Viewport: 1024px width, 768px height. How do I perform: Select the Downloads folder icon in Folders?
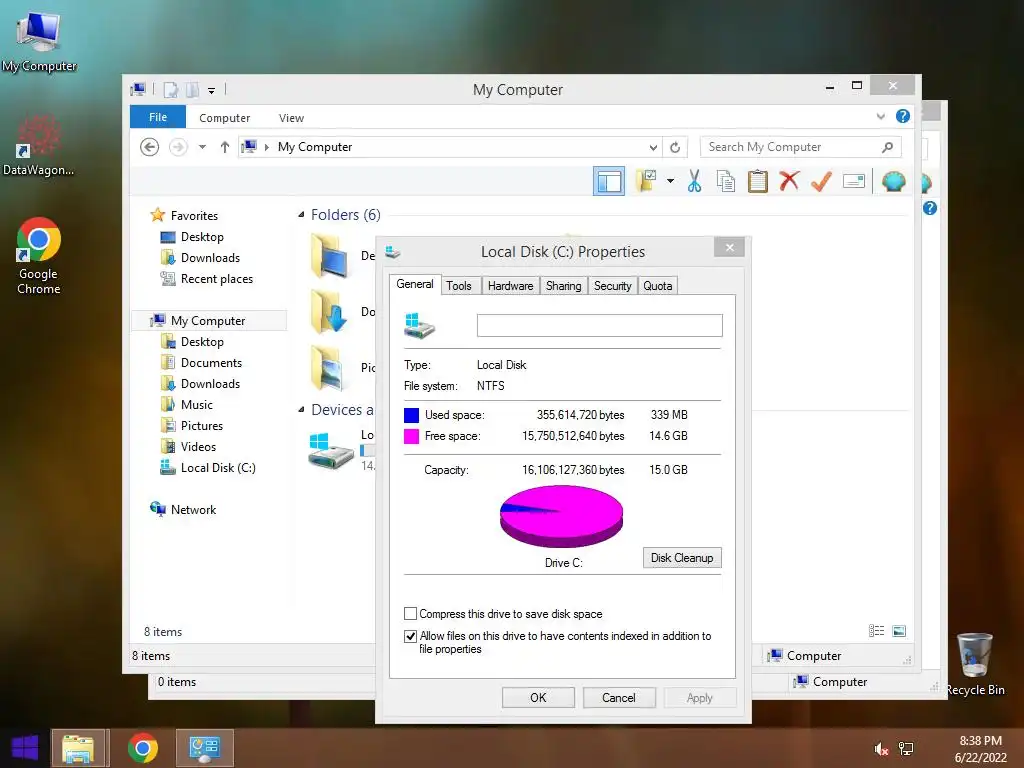(x=330, y=312)
